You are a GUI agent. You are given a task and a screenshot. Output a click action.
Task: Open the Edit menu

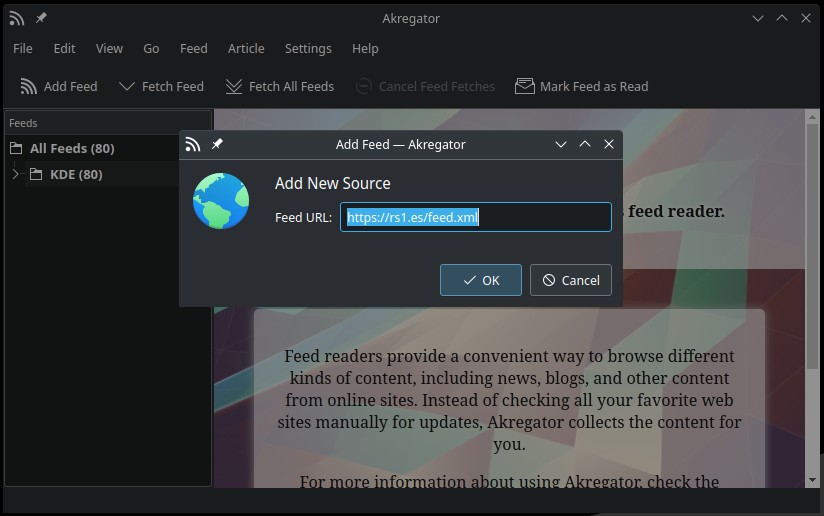click(x=64, y=48)
